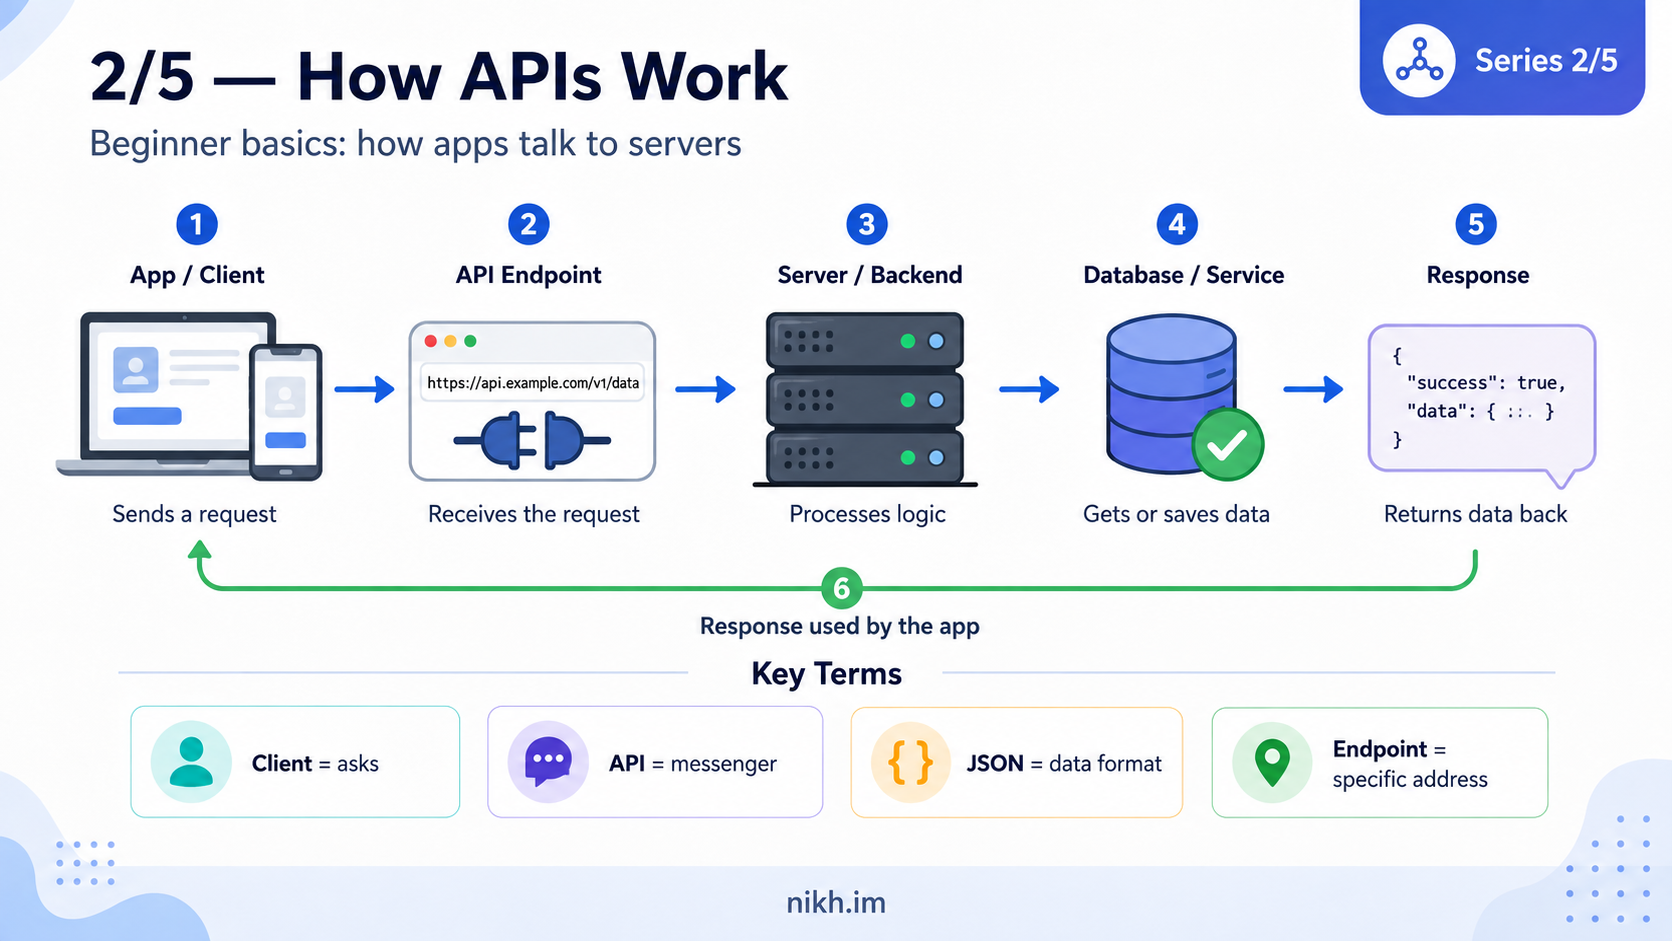The image size is (1672, 941).
Task: Click the "Receives the request" caption
Action: pos(534,514)
